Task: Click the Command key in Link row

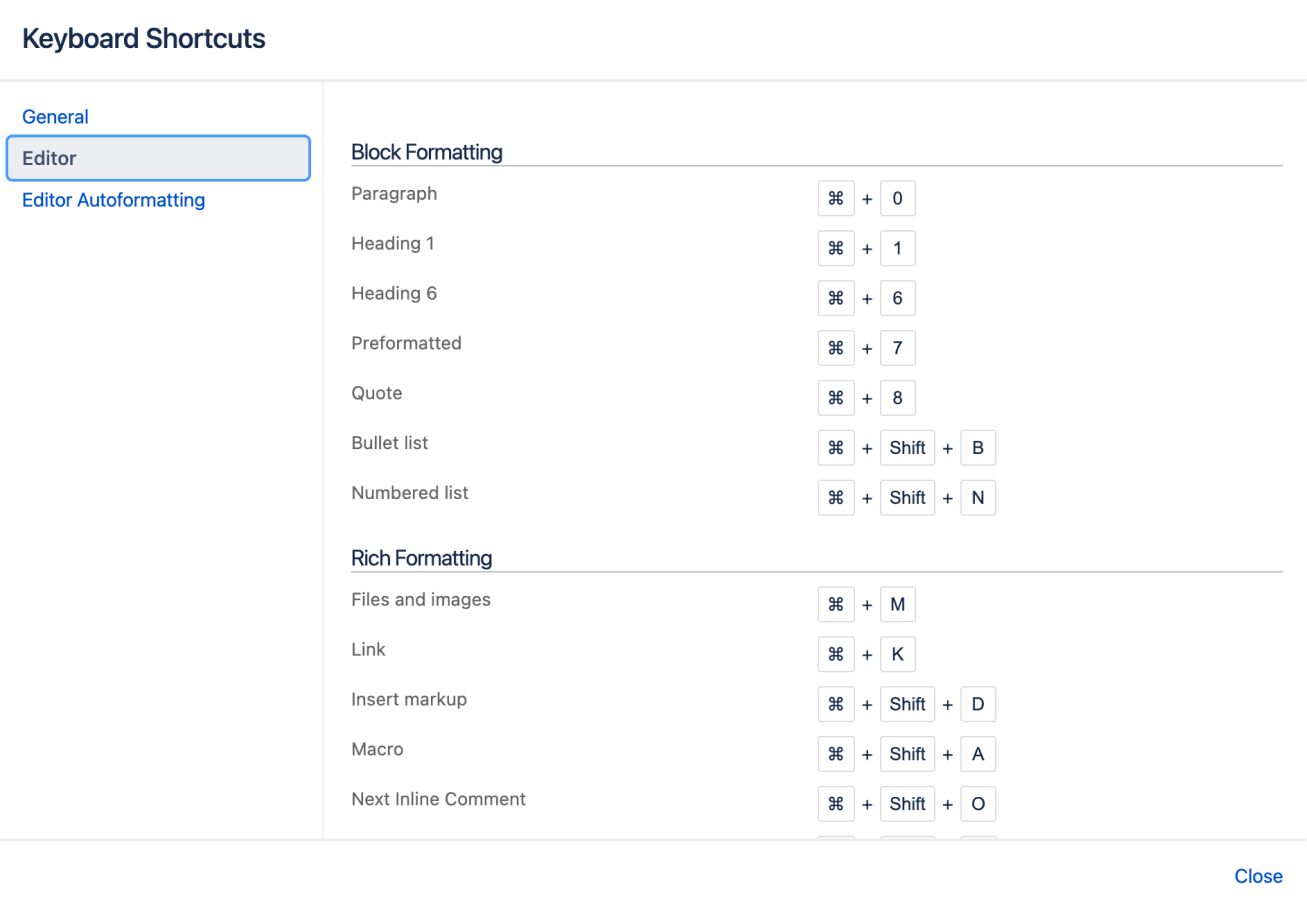Action: coord(836,655)
